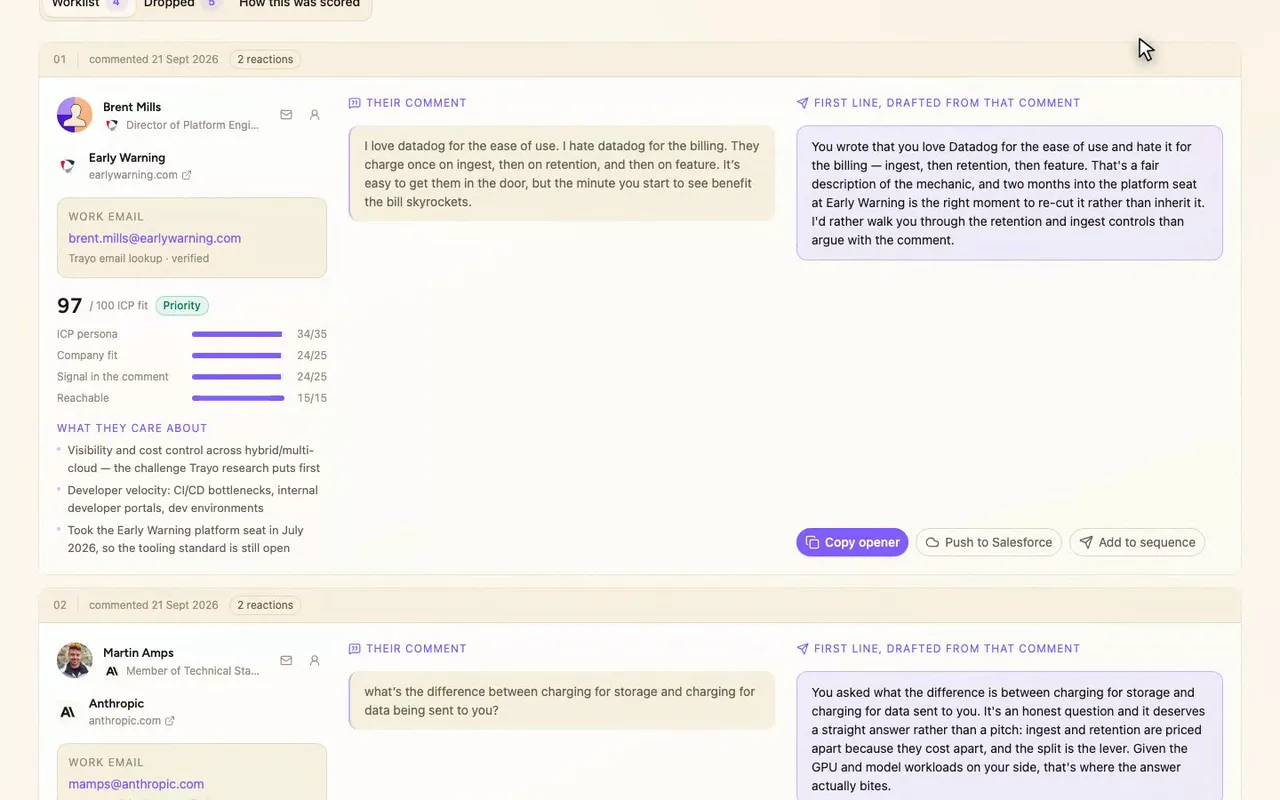This screenshot has height=800, width=1280.
Task: Switch to the Dropped tab
Action: 181,4
